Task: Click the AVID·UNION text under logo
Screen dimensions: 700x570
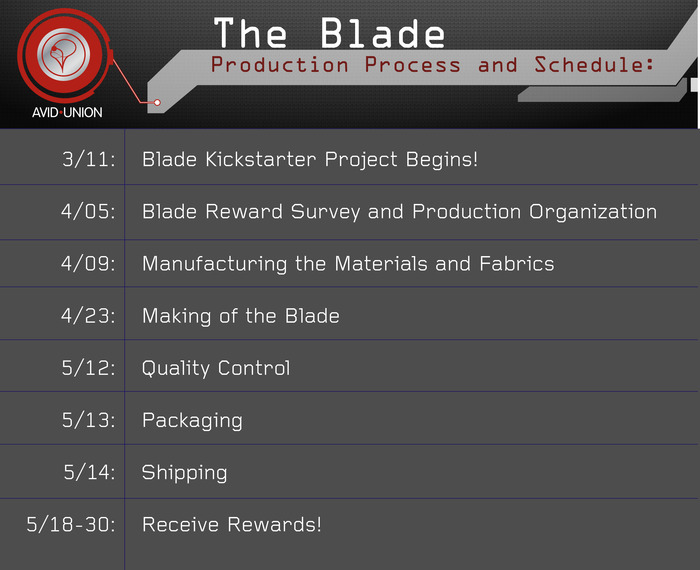Action: [67, 112]
